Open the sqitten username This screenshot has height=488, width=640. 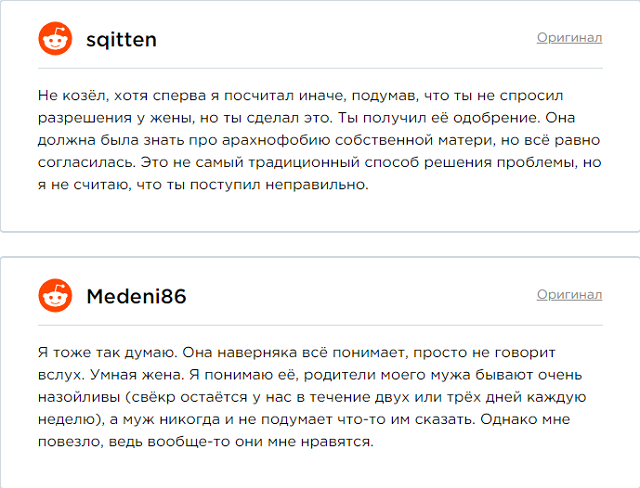[x=121, y=40]
